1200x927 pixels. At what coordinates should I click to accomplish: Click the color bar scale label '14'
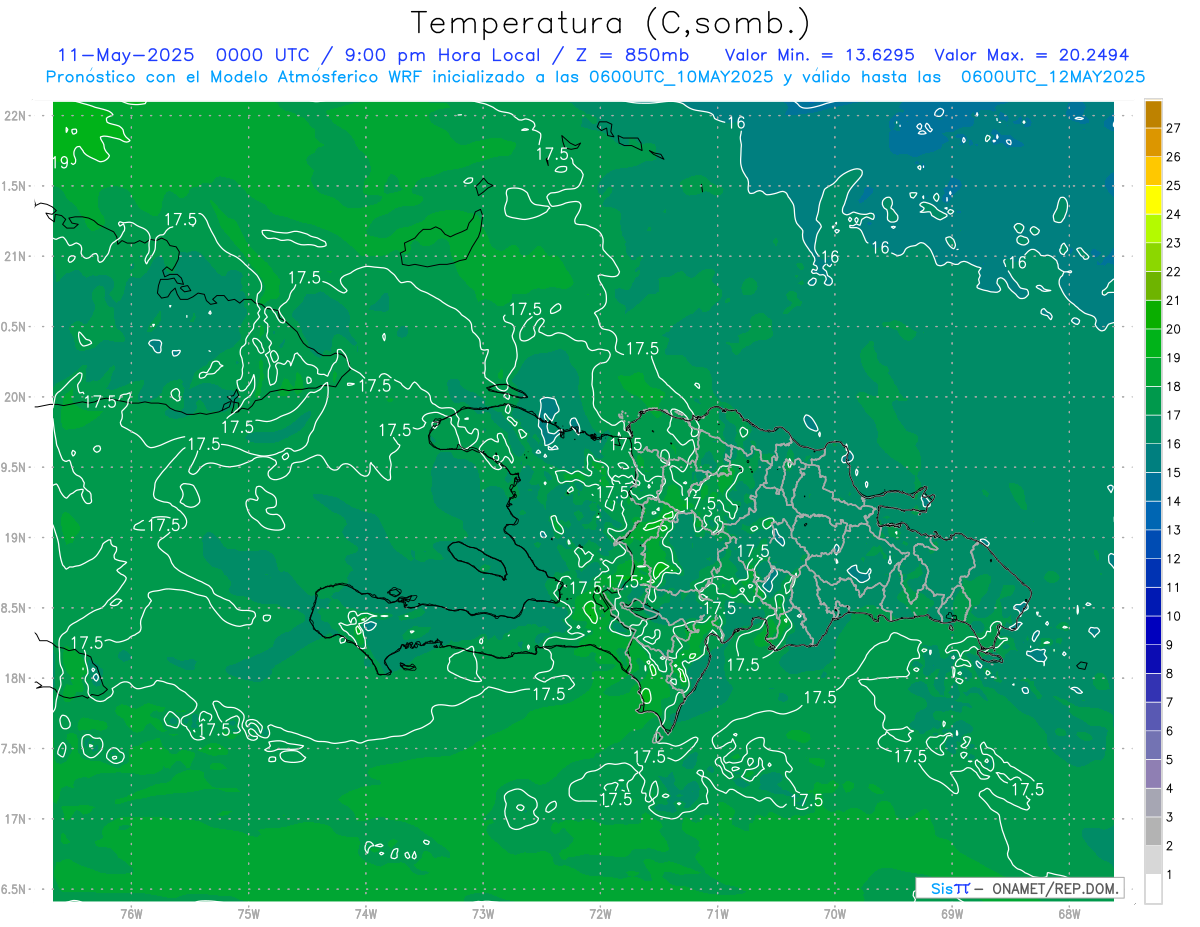[1174, 501]
